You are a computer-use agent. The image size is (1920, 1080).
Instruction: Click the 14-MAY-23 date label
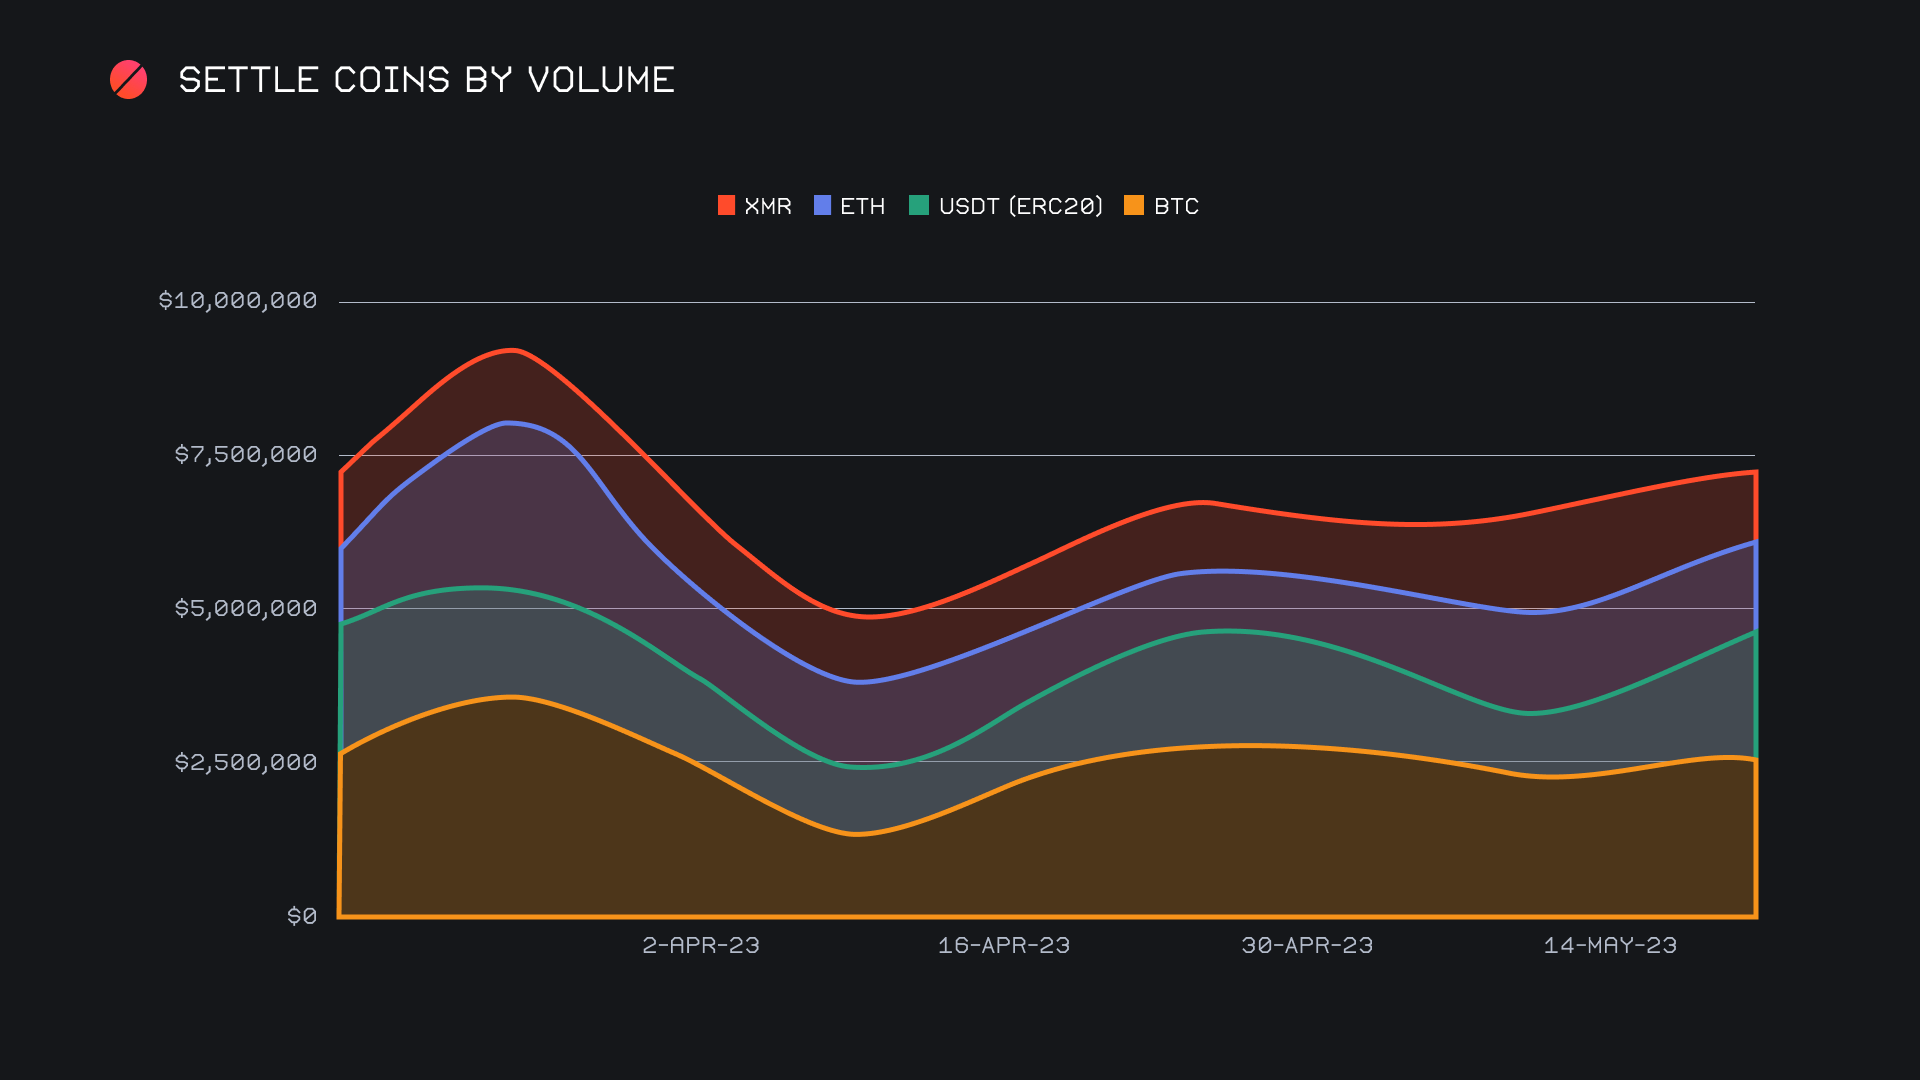click(1610, 945)
